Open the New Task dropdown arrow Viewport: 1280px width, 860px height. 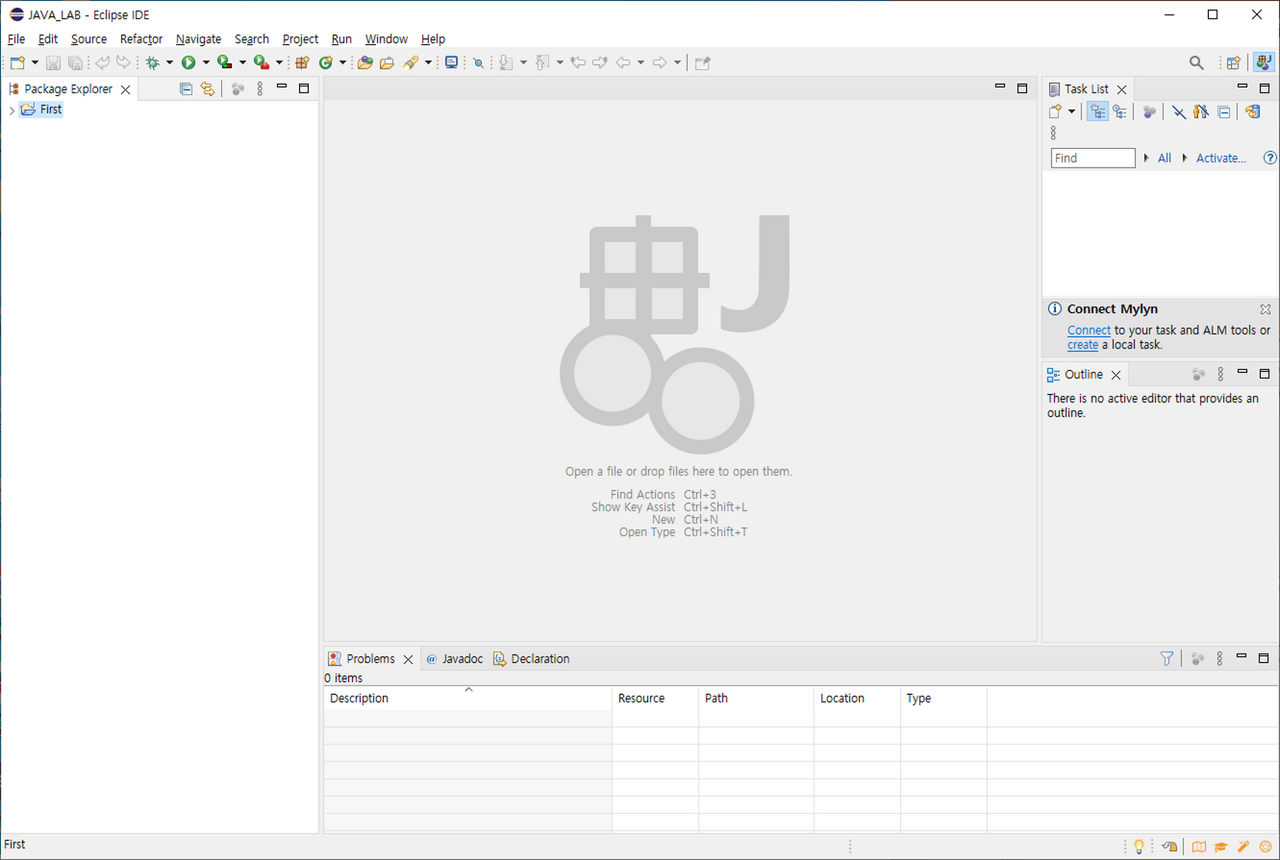click(1071, 112)
